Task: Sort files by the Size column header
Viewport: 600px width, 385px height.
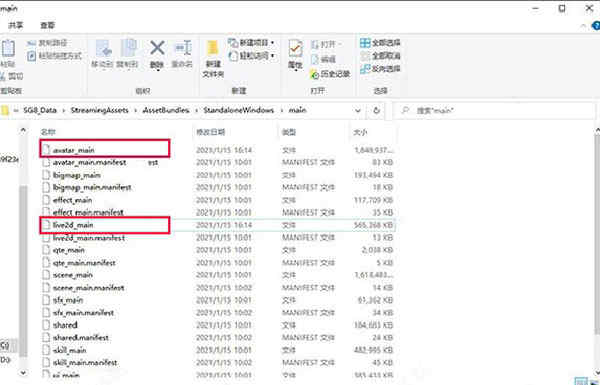Action: tap(360, 132)
